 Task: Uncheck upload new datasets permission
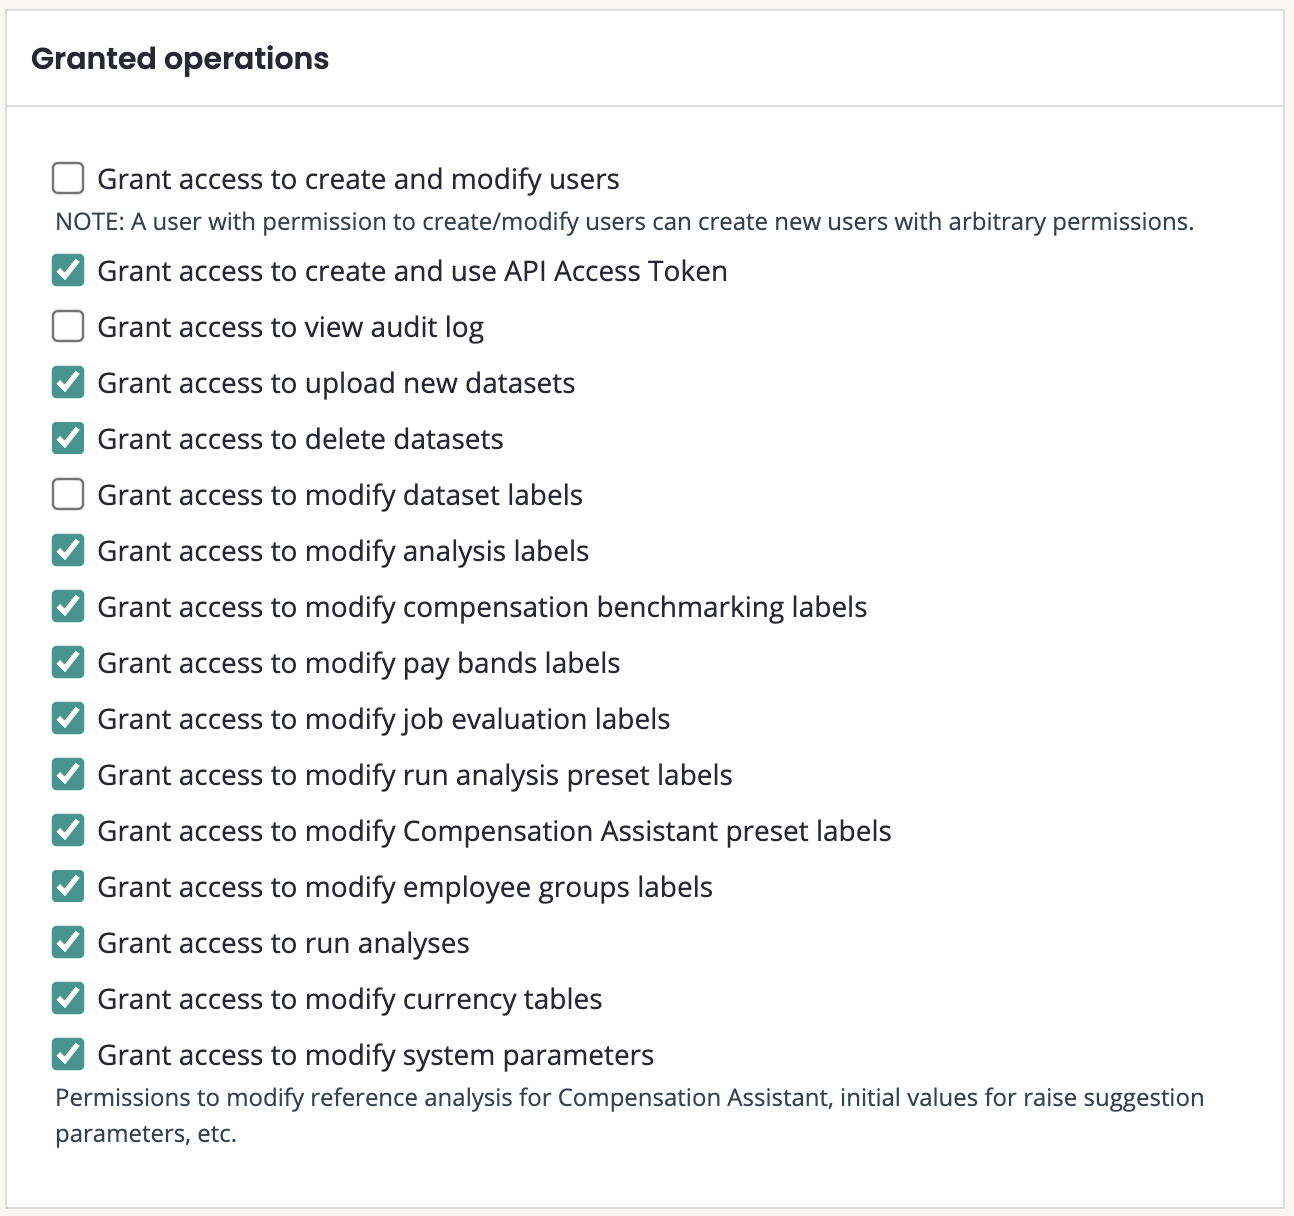point(68,383)
